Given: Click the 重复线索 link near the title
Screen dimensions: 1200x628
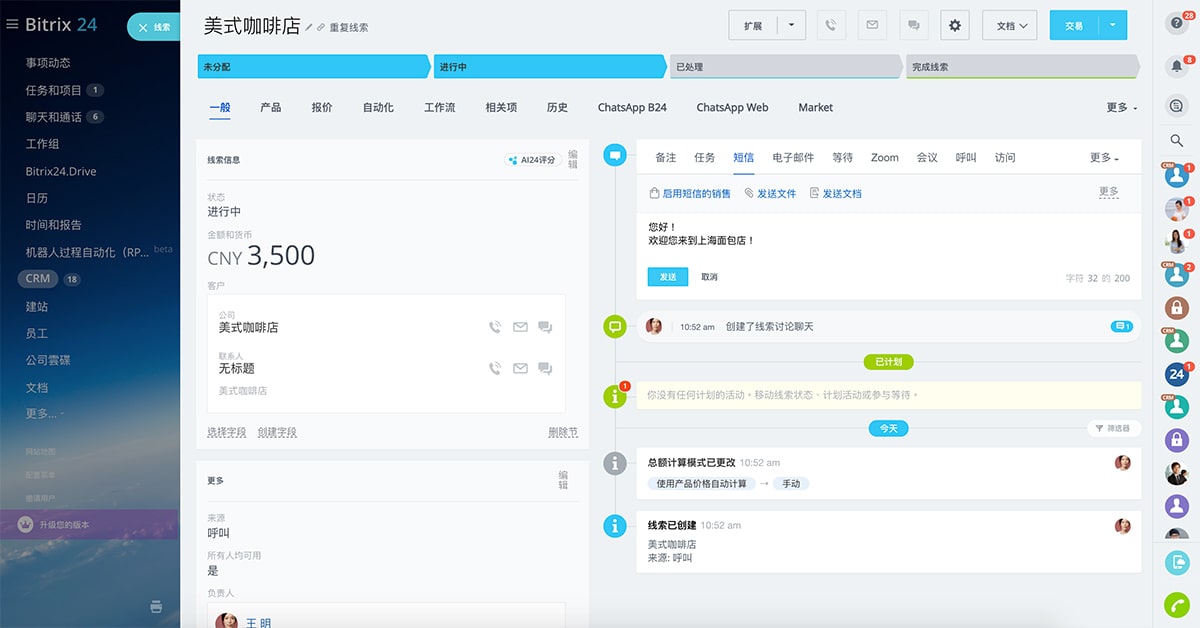Looking at the screenshot, I should tap(349, 28).
